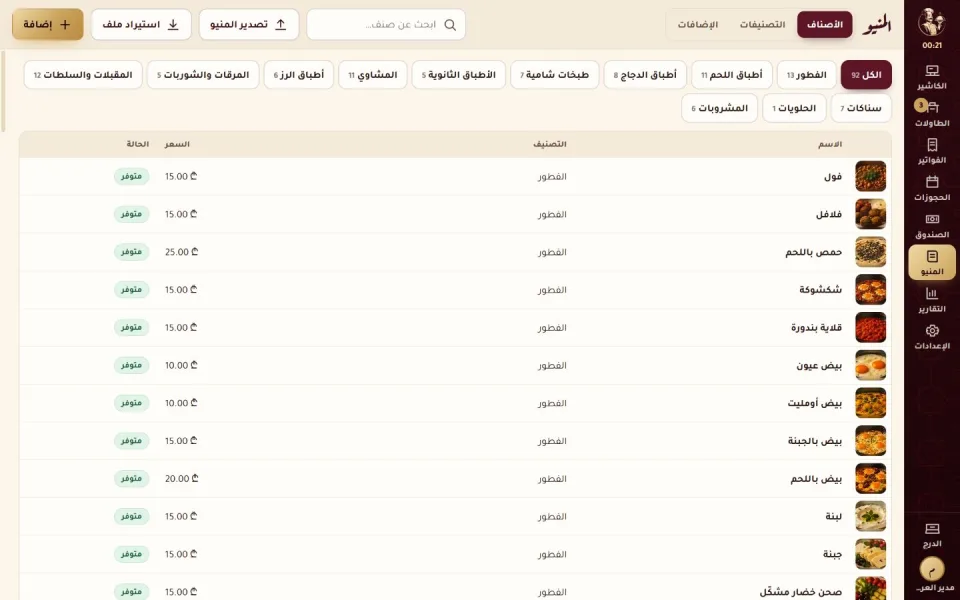This screenshot has width=960, height=600.
Task: Toggle متوفر status for قلاية بندورة
Action: tap(132, 328)
